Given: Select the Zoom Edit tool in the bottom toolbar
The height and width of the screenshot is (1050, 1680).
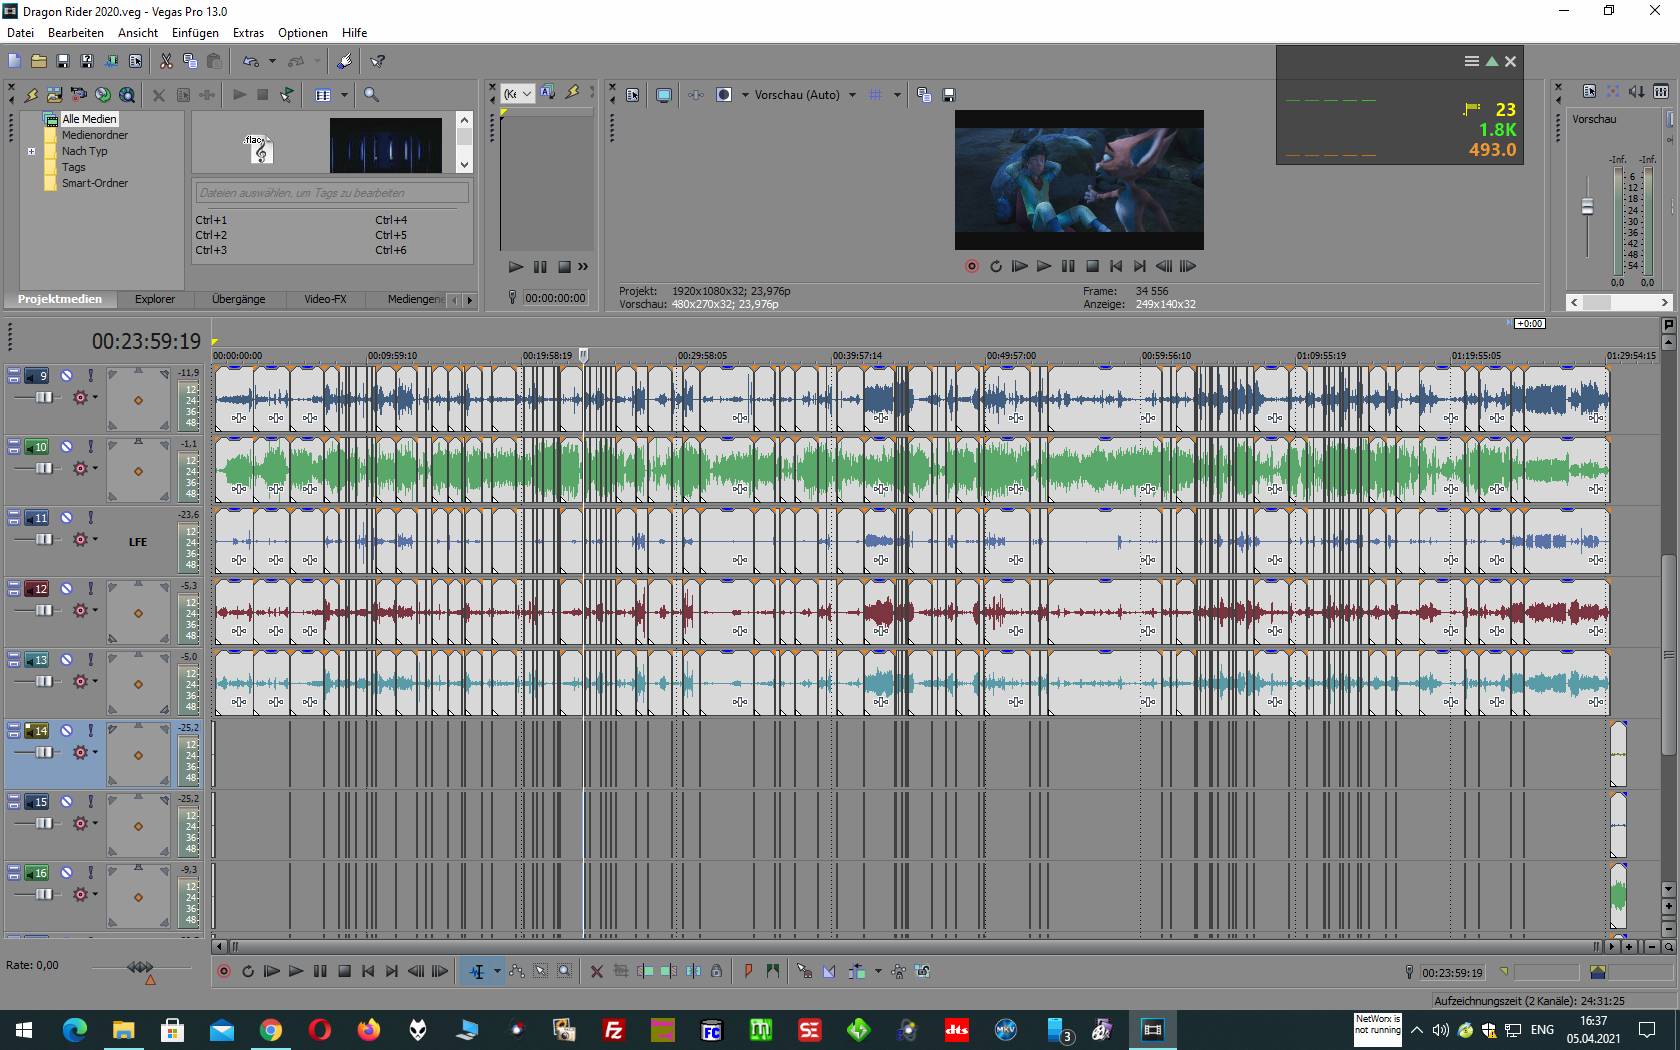Looking at the screenshot, I should click(x=565, y=971).
